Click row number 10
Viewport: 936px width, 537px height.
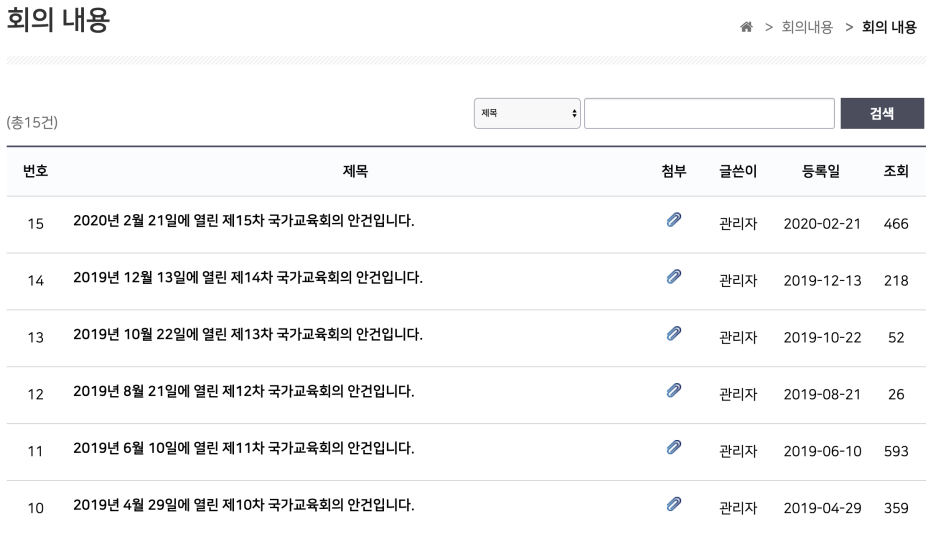[35, 508]
